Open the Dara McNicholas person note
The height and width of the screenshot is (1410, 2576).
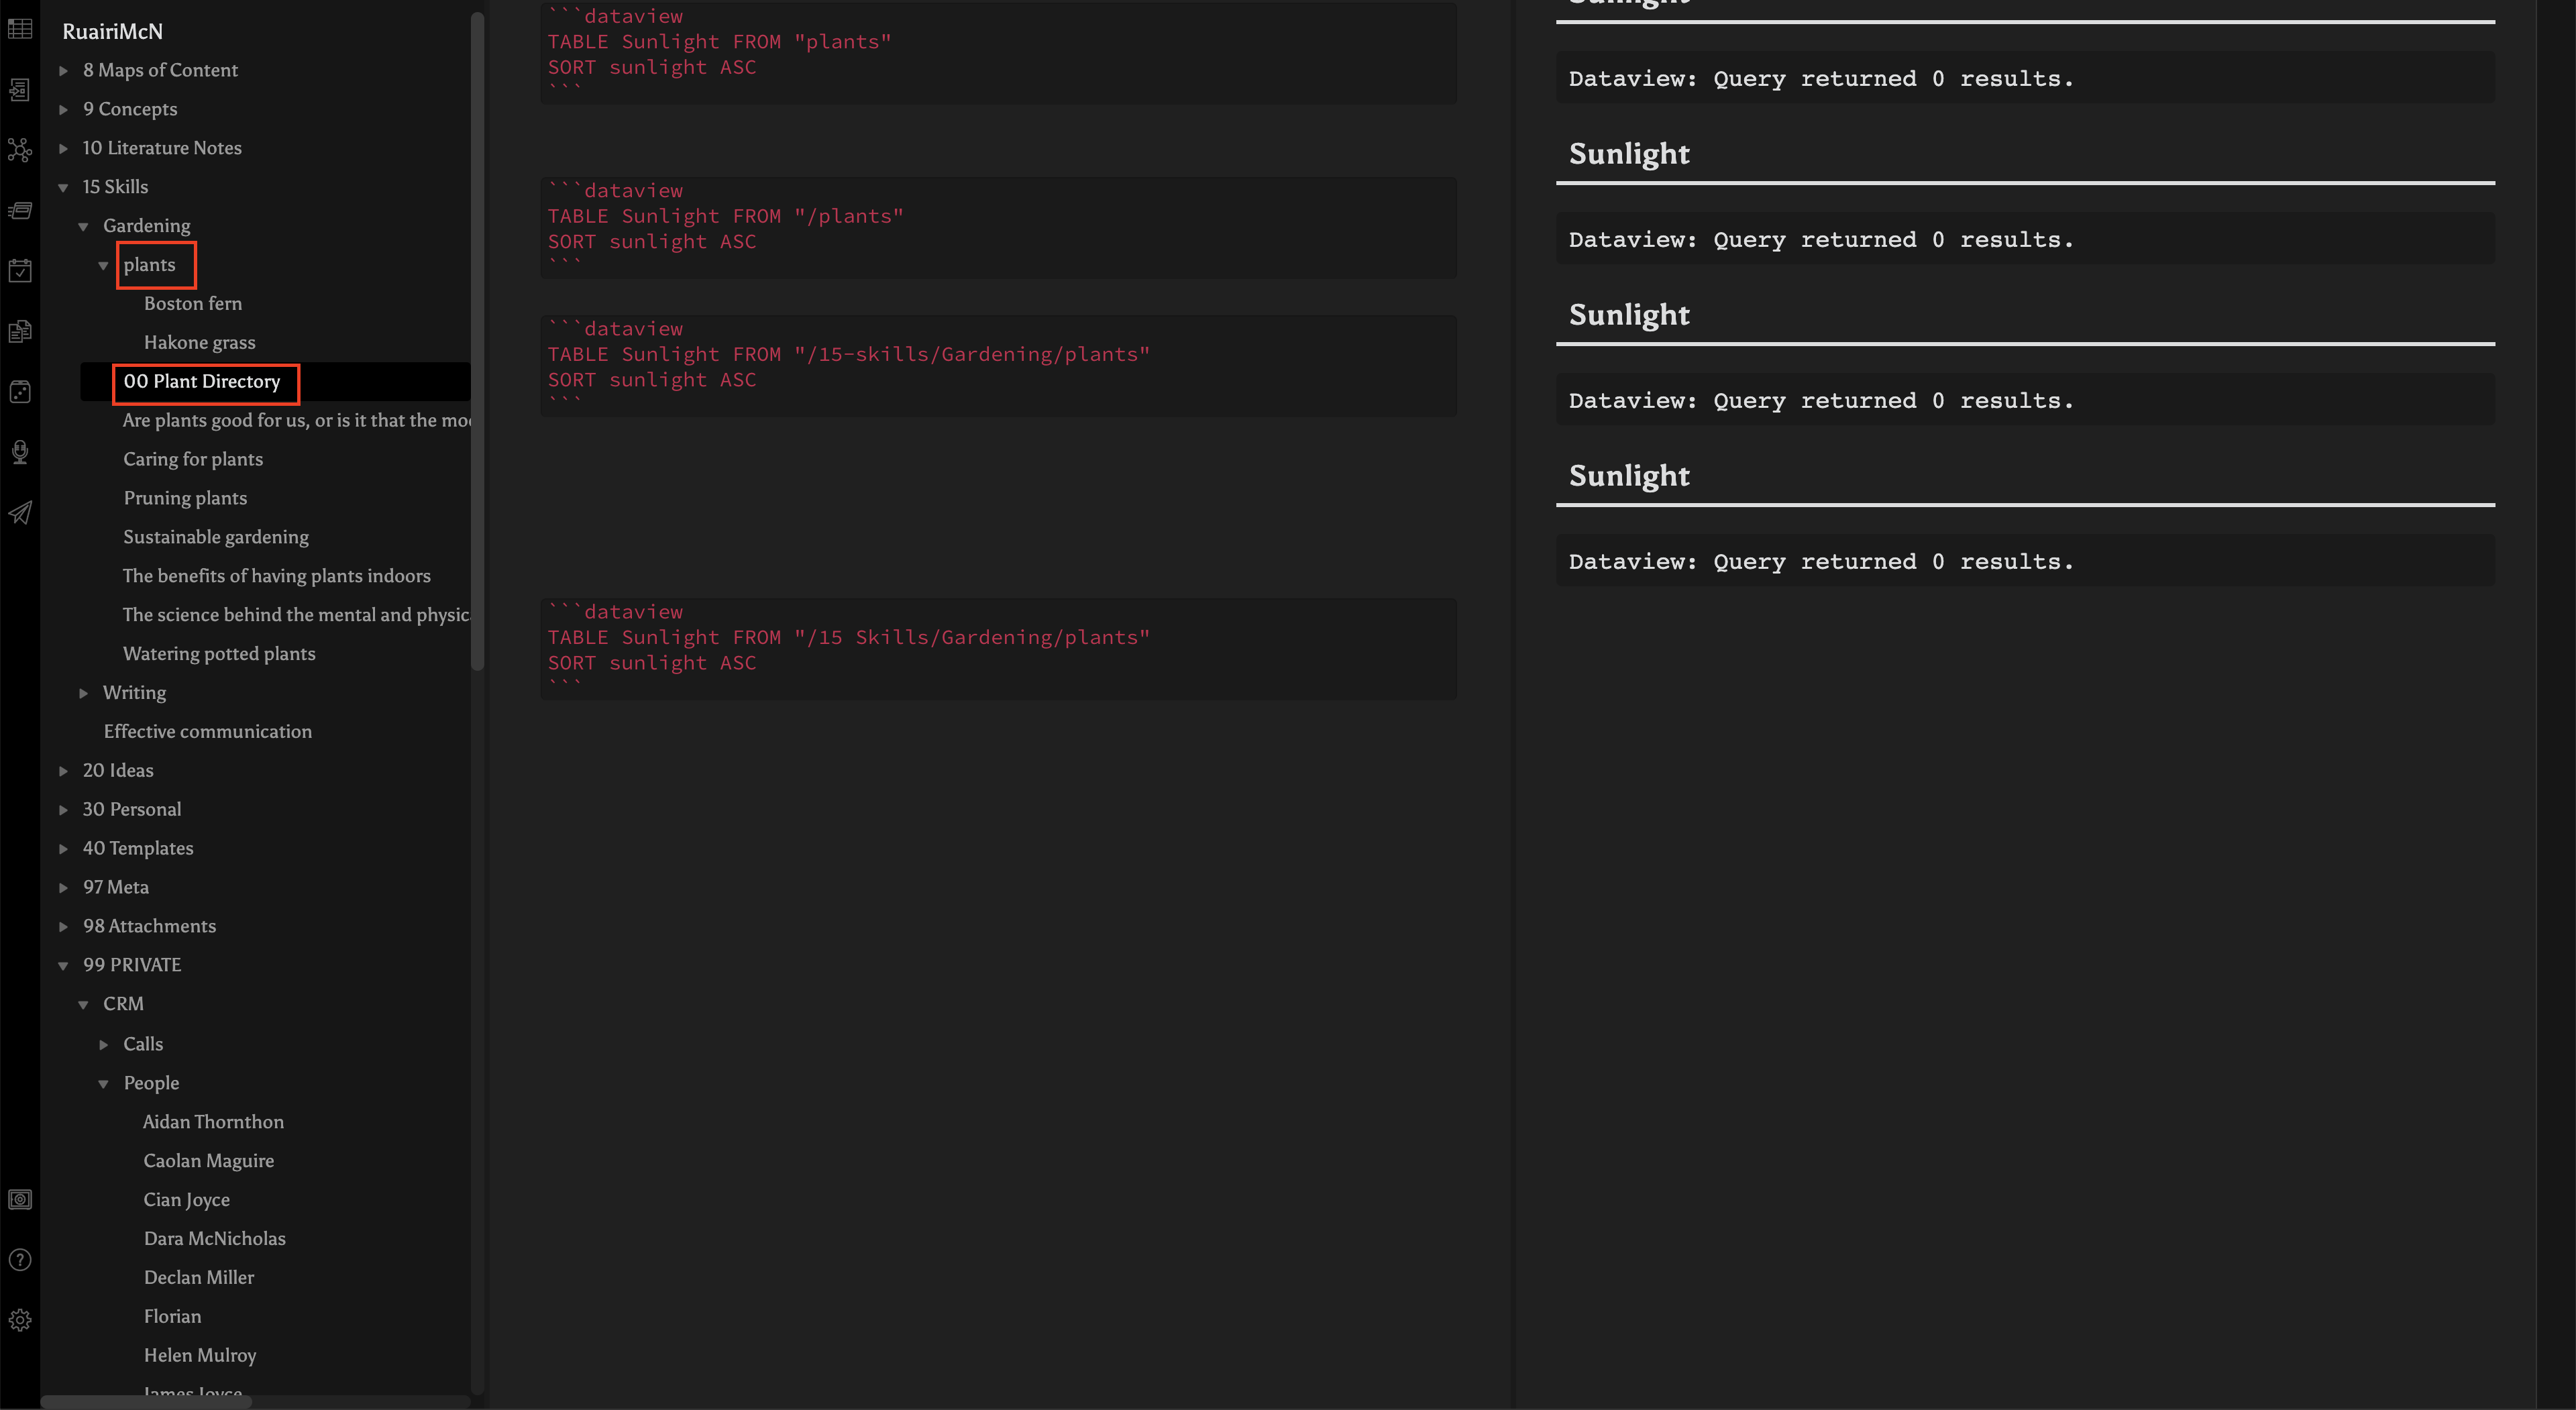pyautogui.click(x=214, y=1238)
